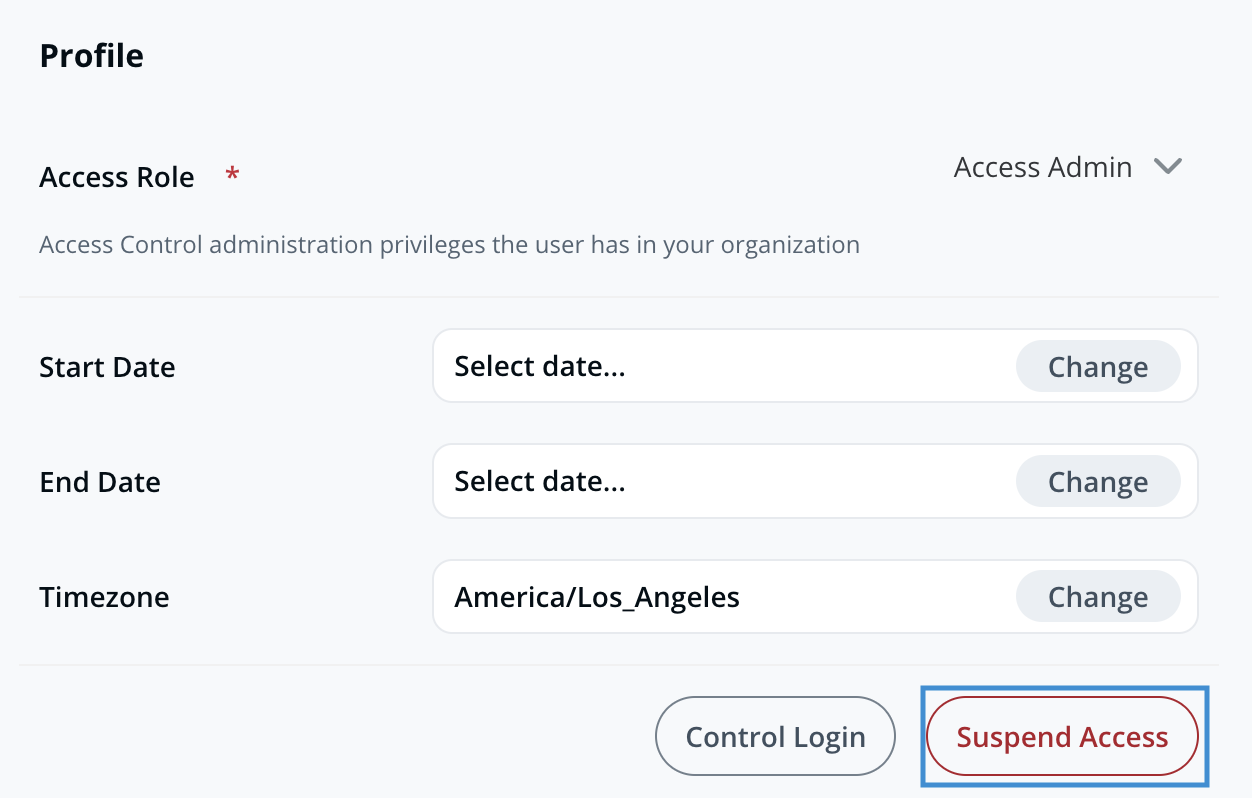The image size is (1252, 798).
Task: Click the Start Date label
Action: pyautogui.click(x=107, y=367)
